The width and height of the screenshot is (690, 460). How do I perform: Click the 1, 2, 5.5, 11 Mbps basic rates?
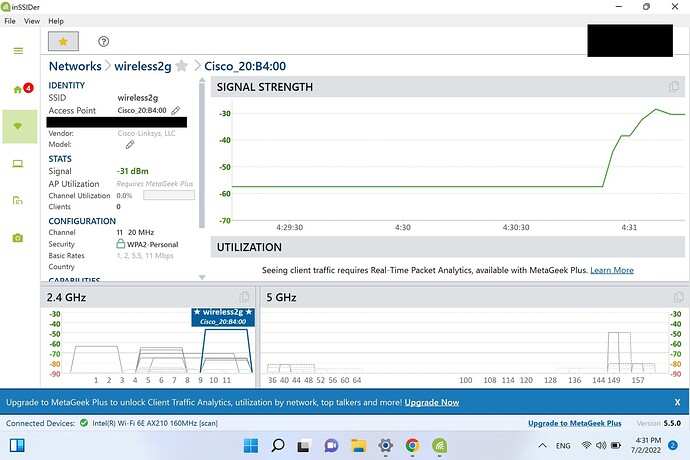[145, 256]
